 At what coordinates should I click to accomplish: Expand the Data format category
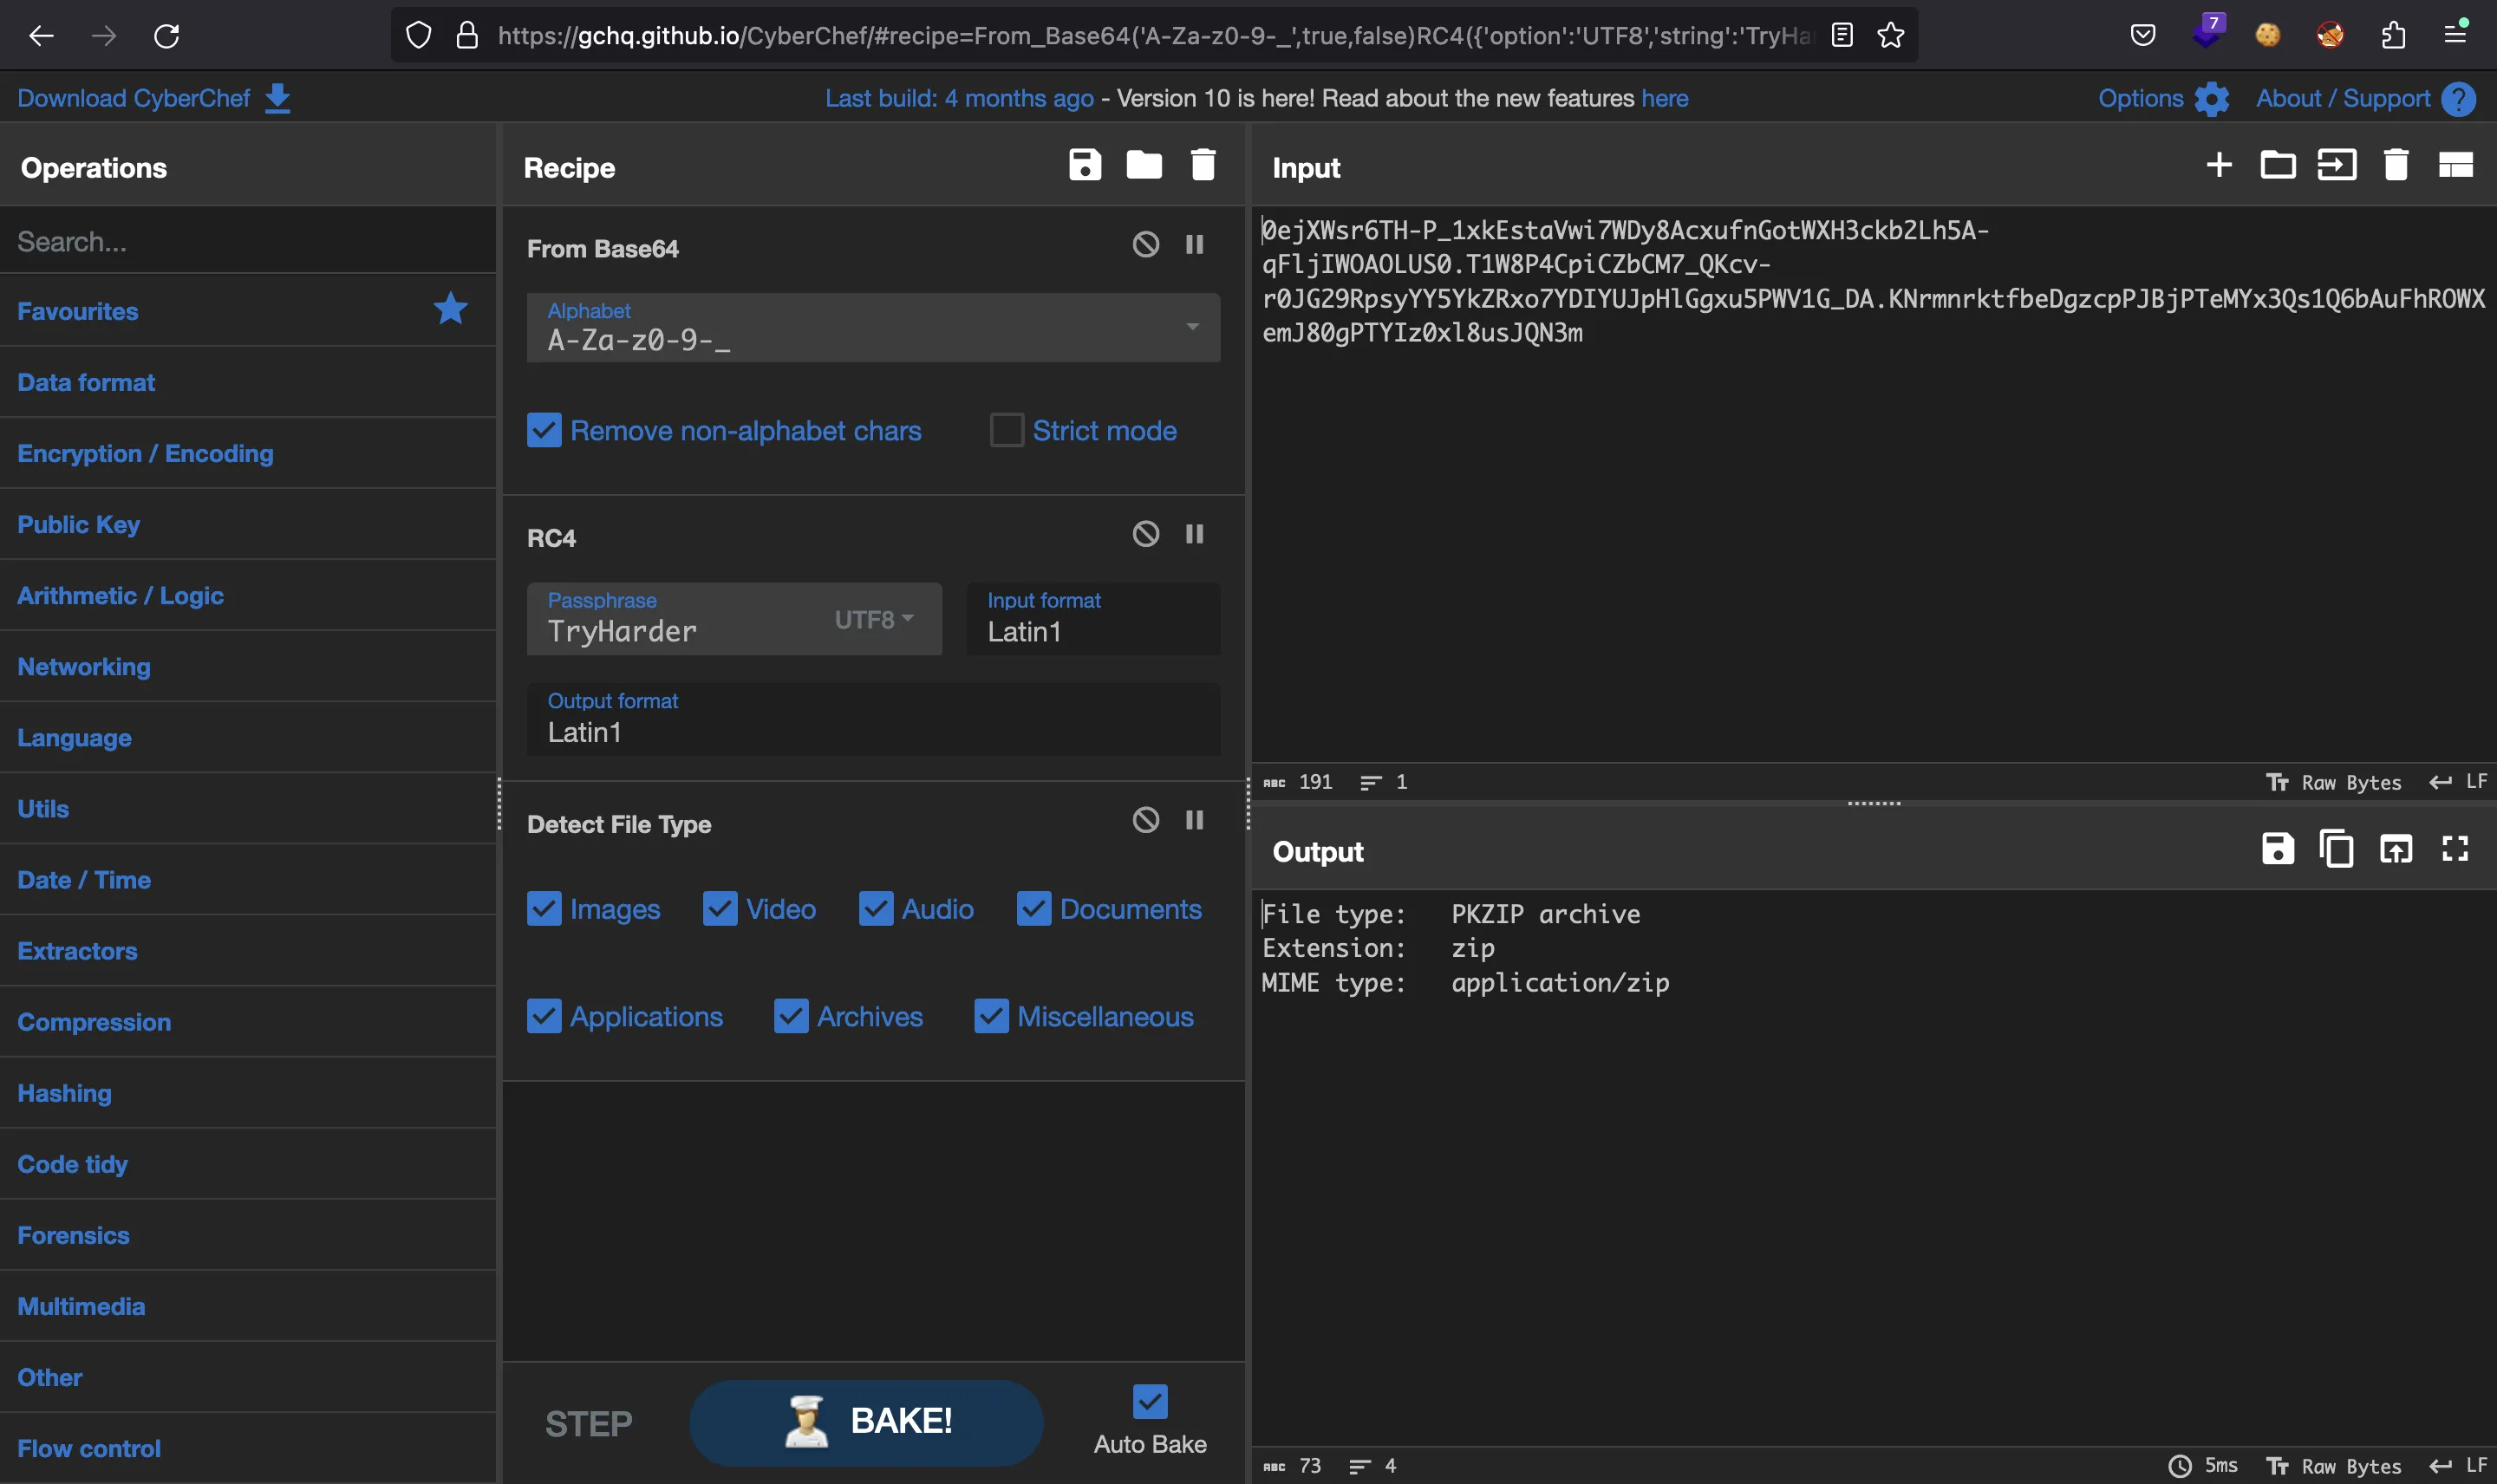point(248,382)
